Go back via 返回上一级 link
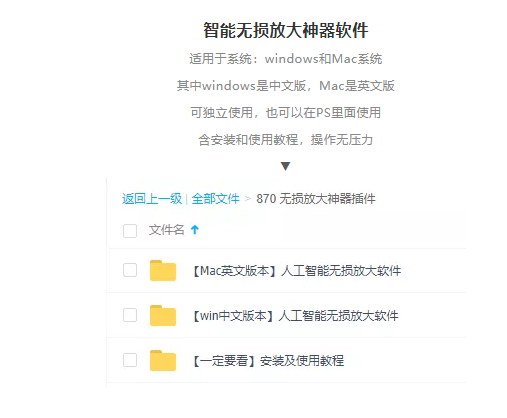 (x=152, y=199)
